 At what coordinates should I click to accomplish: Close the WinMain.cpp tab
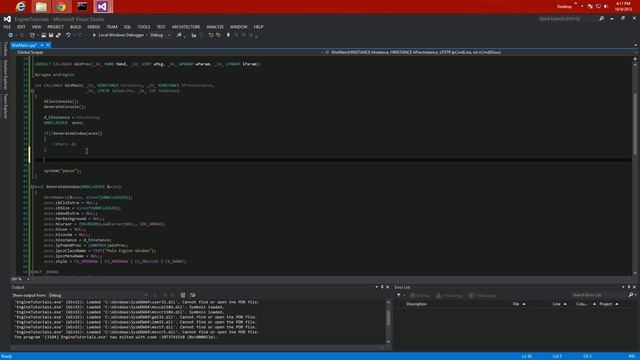pyautogui.click(x=48, y=45)
